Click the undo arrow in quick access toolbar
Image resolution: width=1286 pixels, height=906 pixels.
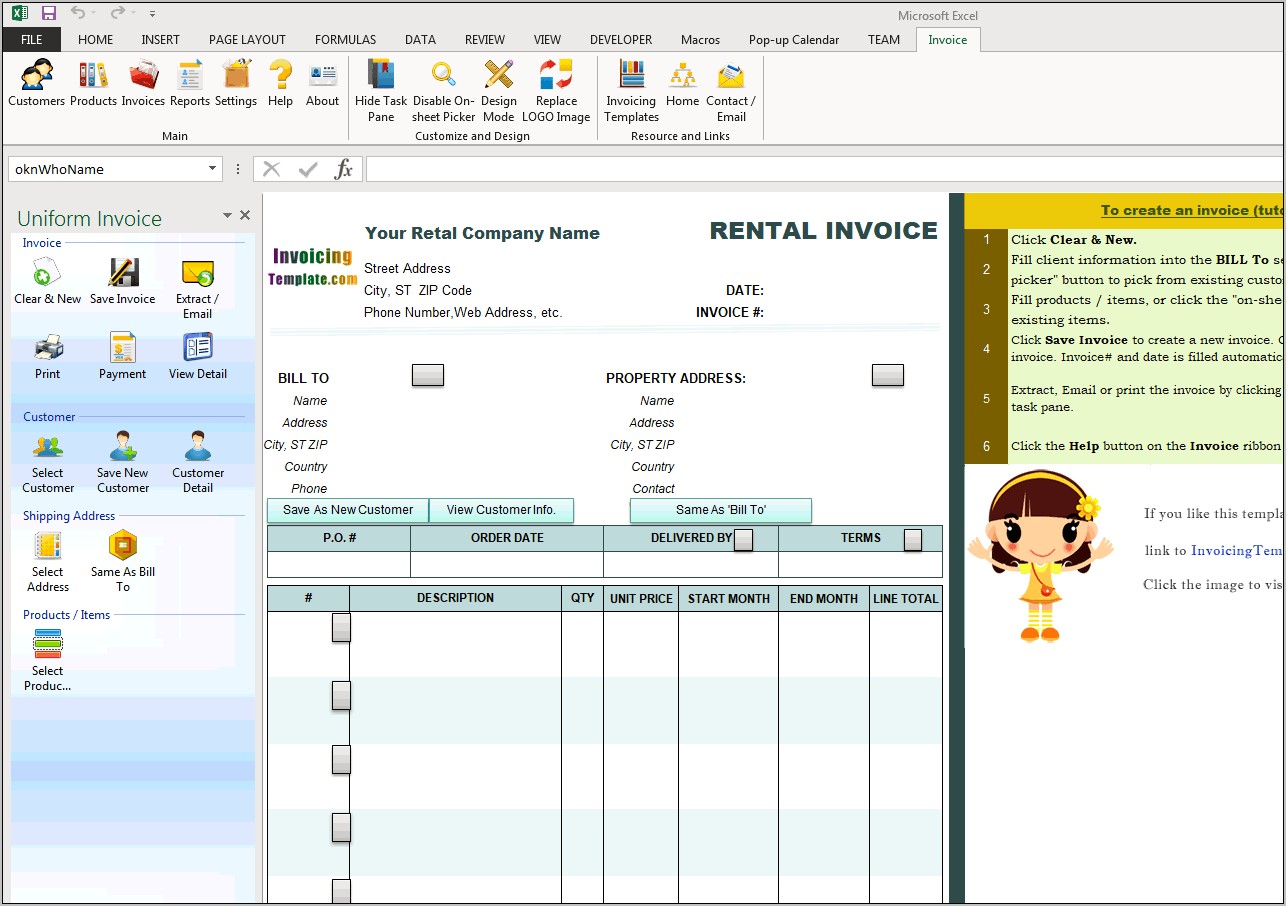click(x=77, y=13)
